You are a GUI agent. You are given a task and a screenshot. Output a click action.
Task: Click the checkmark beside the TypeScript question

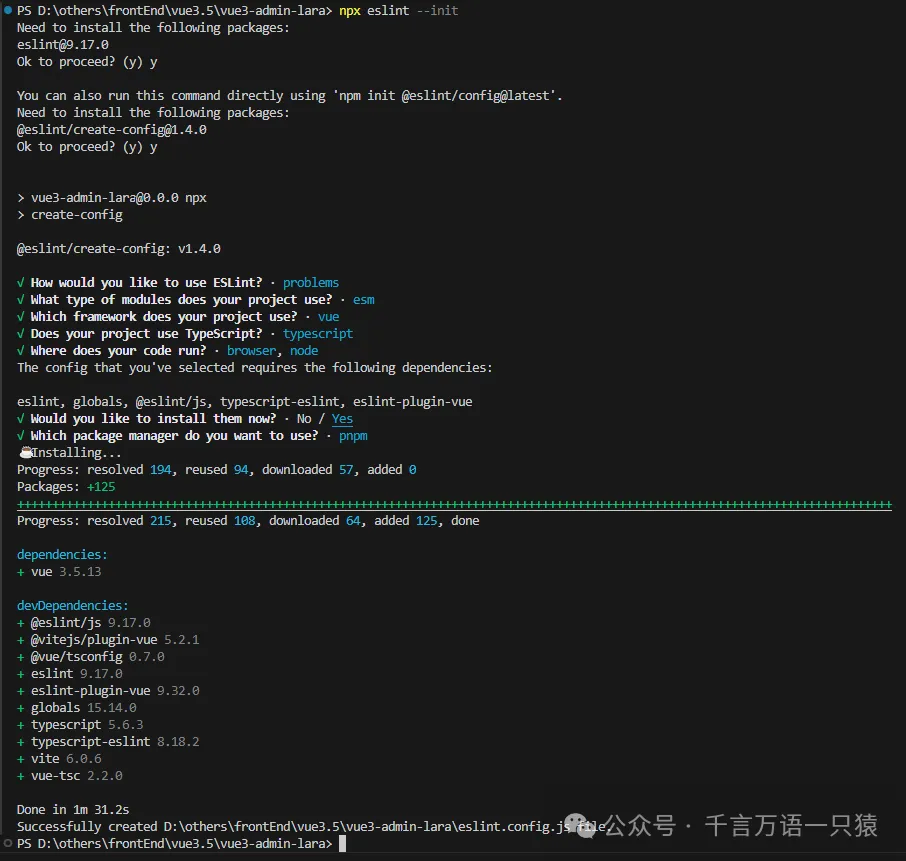click(x=22, y=334)
